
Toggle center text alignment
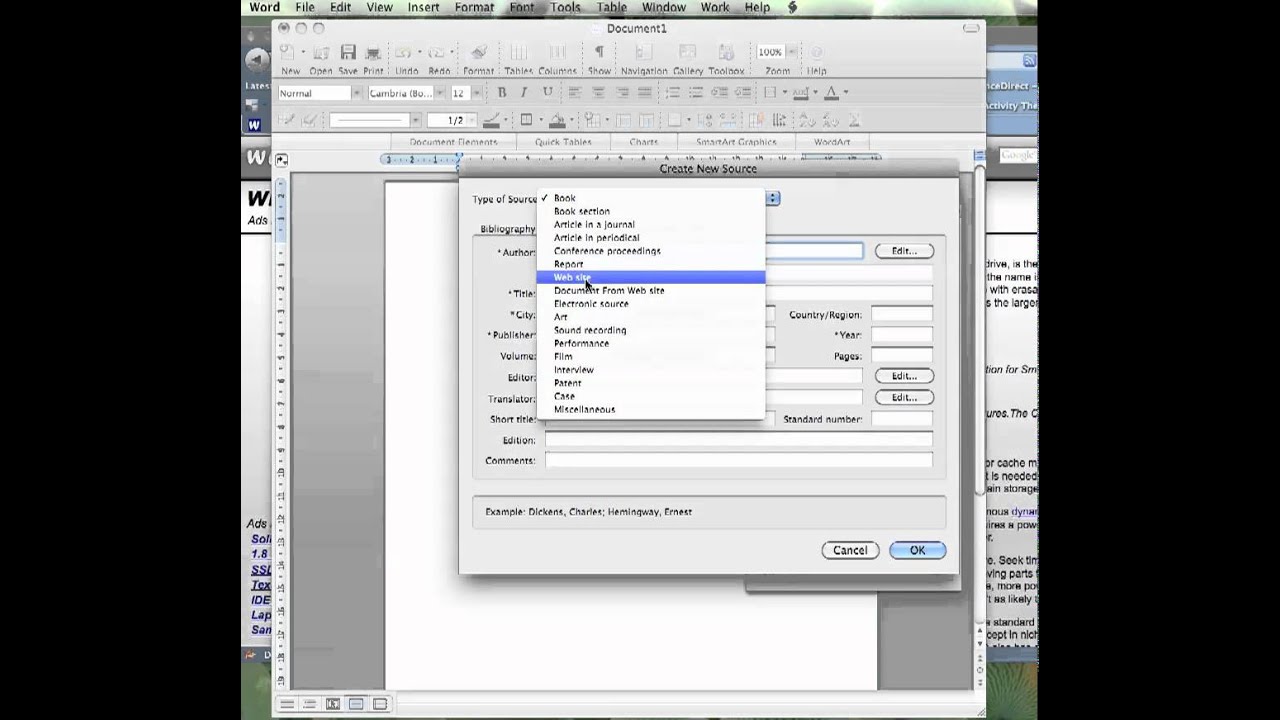pos(598,92)
